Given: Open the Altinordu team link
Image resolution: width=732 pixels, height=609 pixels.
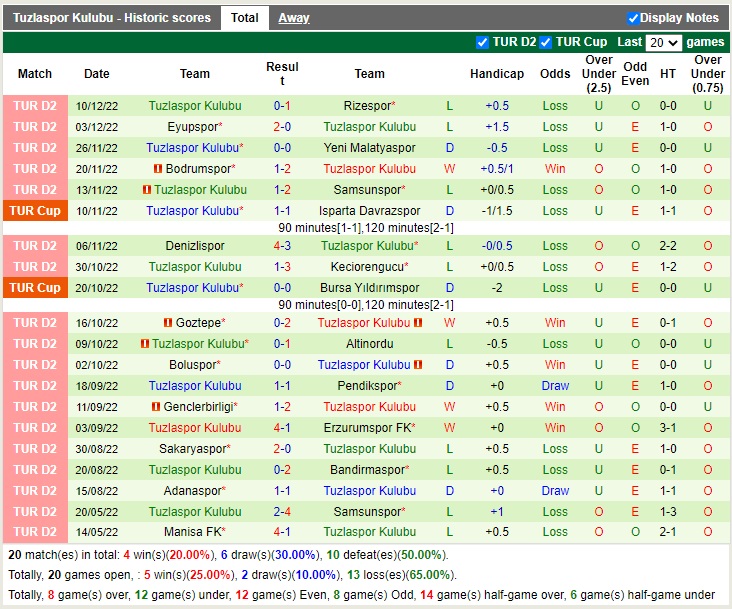Looking at the screenshot, I should pos(369,344).
